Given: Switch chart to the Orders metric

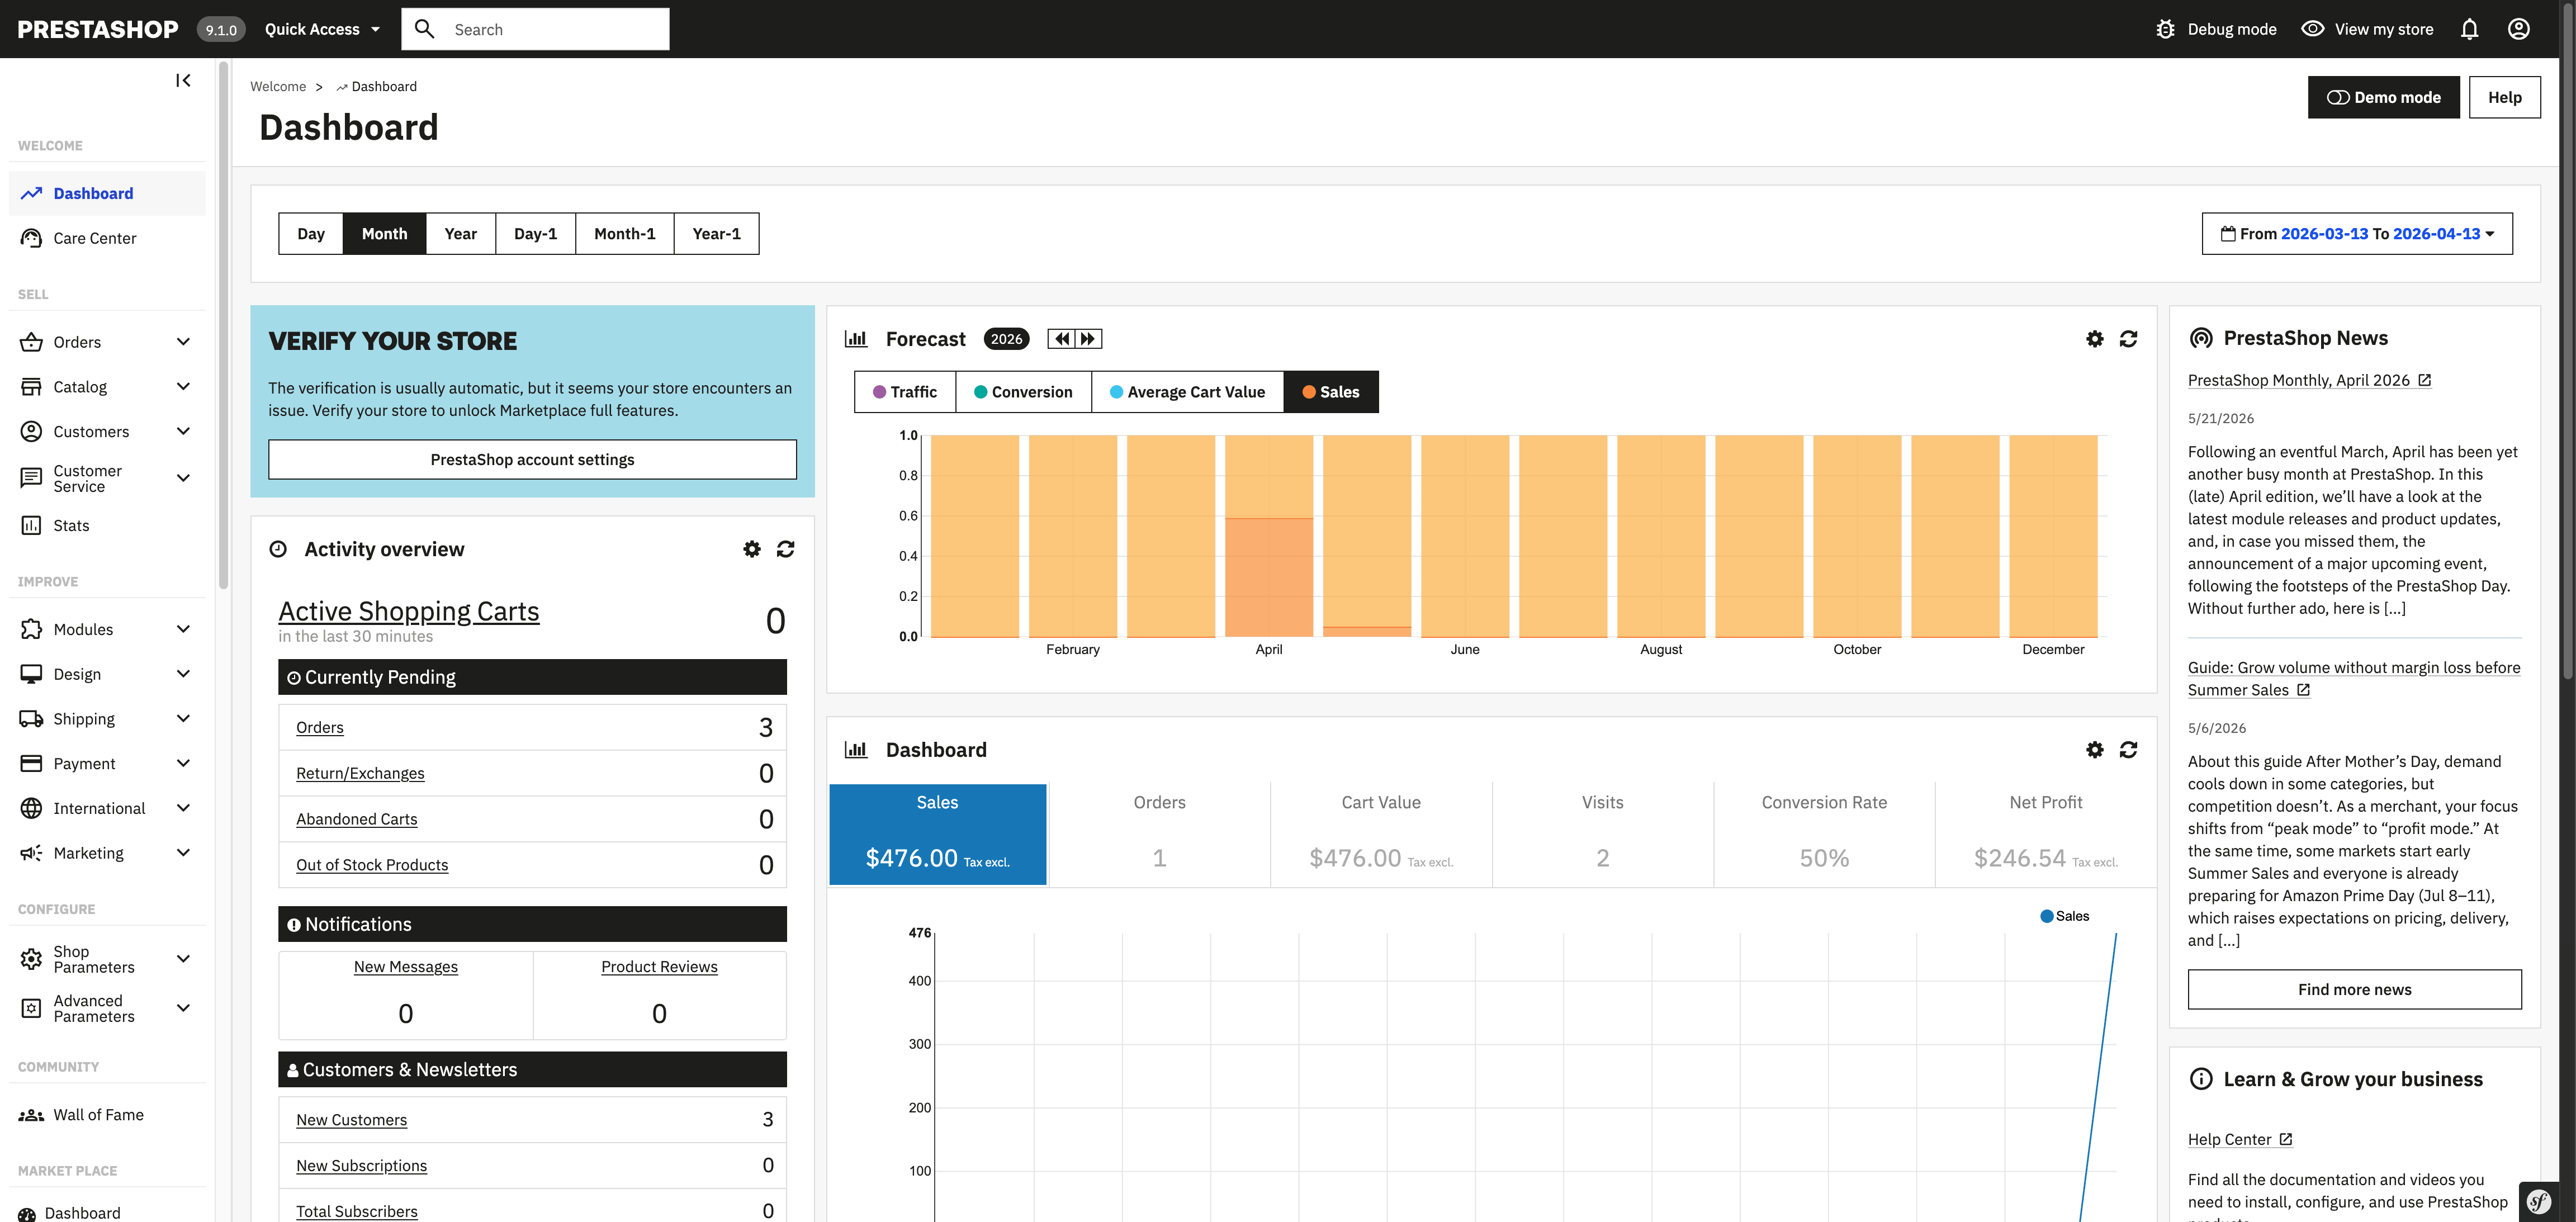Looking at the screenshot, I should [x=1160, y=835].
